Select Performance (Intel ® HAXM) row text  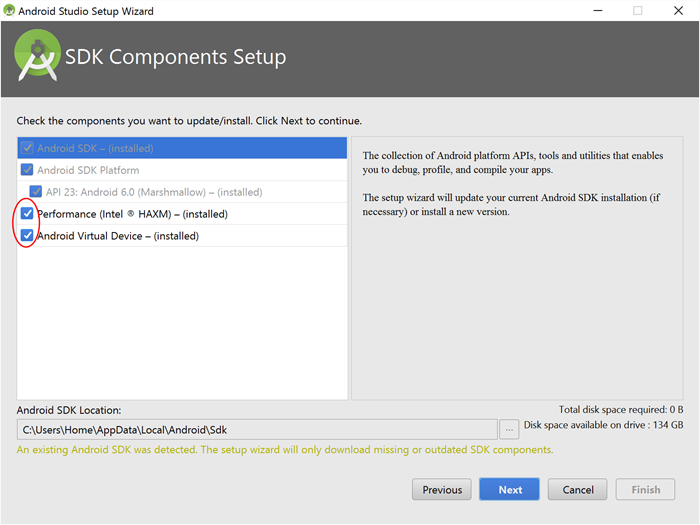point(133,214)
